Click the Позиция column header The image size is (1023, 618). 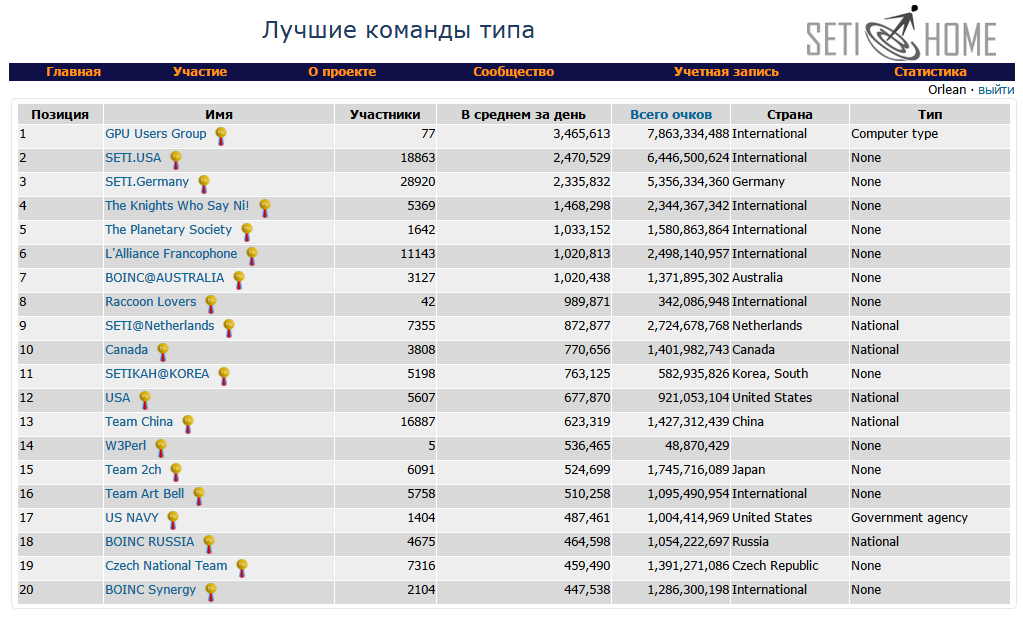coord(60,115)
